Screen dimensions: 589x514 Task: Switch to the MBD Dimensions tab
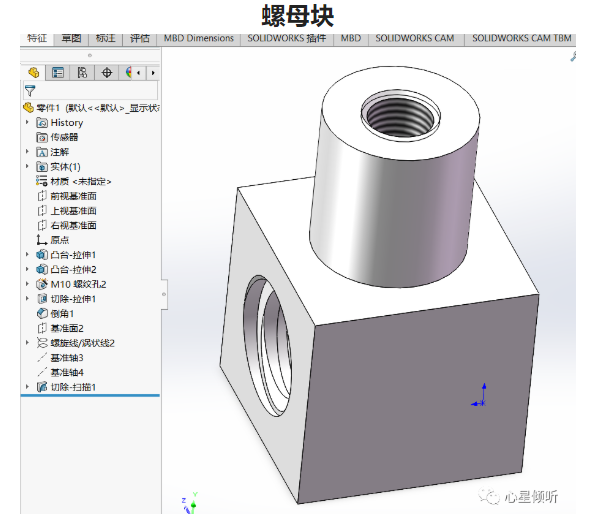[x=199, y=38]
